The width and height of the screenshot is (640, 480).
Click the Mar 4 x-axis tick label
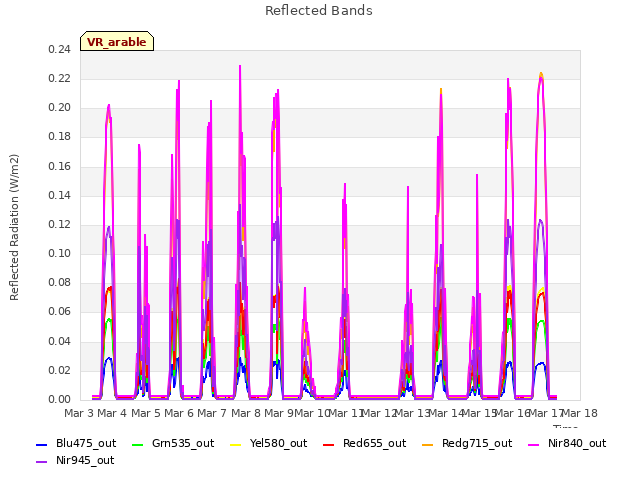[112, 413]
